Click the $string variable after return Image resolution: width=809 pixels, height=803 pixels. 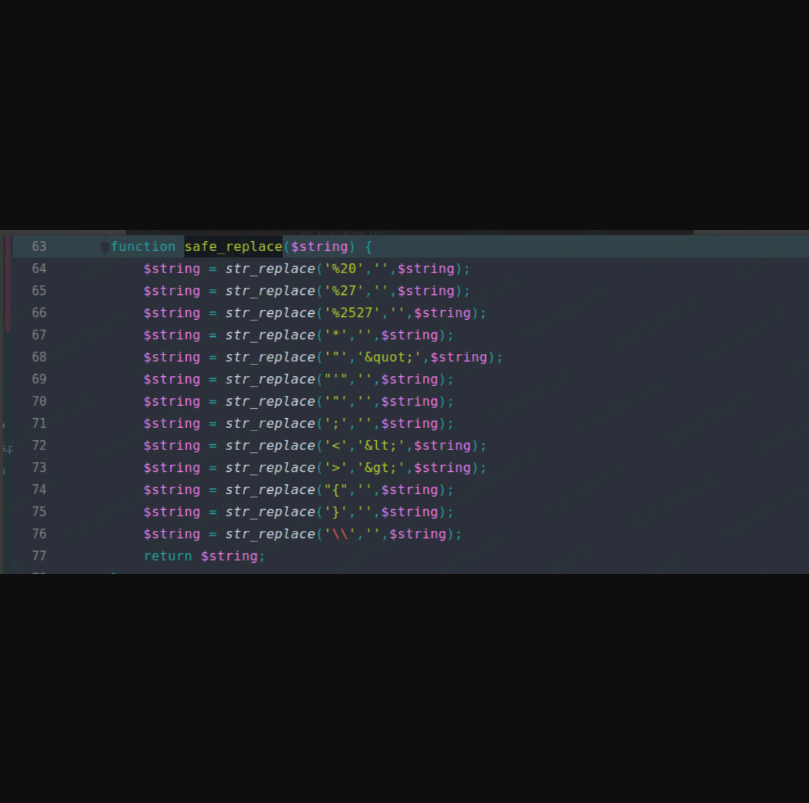coord(229,556)
